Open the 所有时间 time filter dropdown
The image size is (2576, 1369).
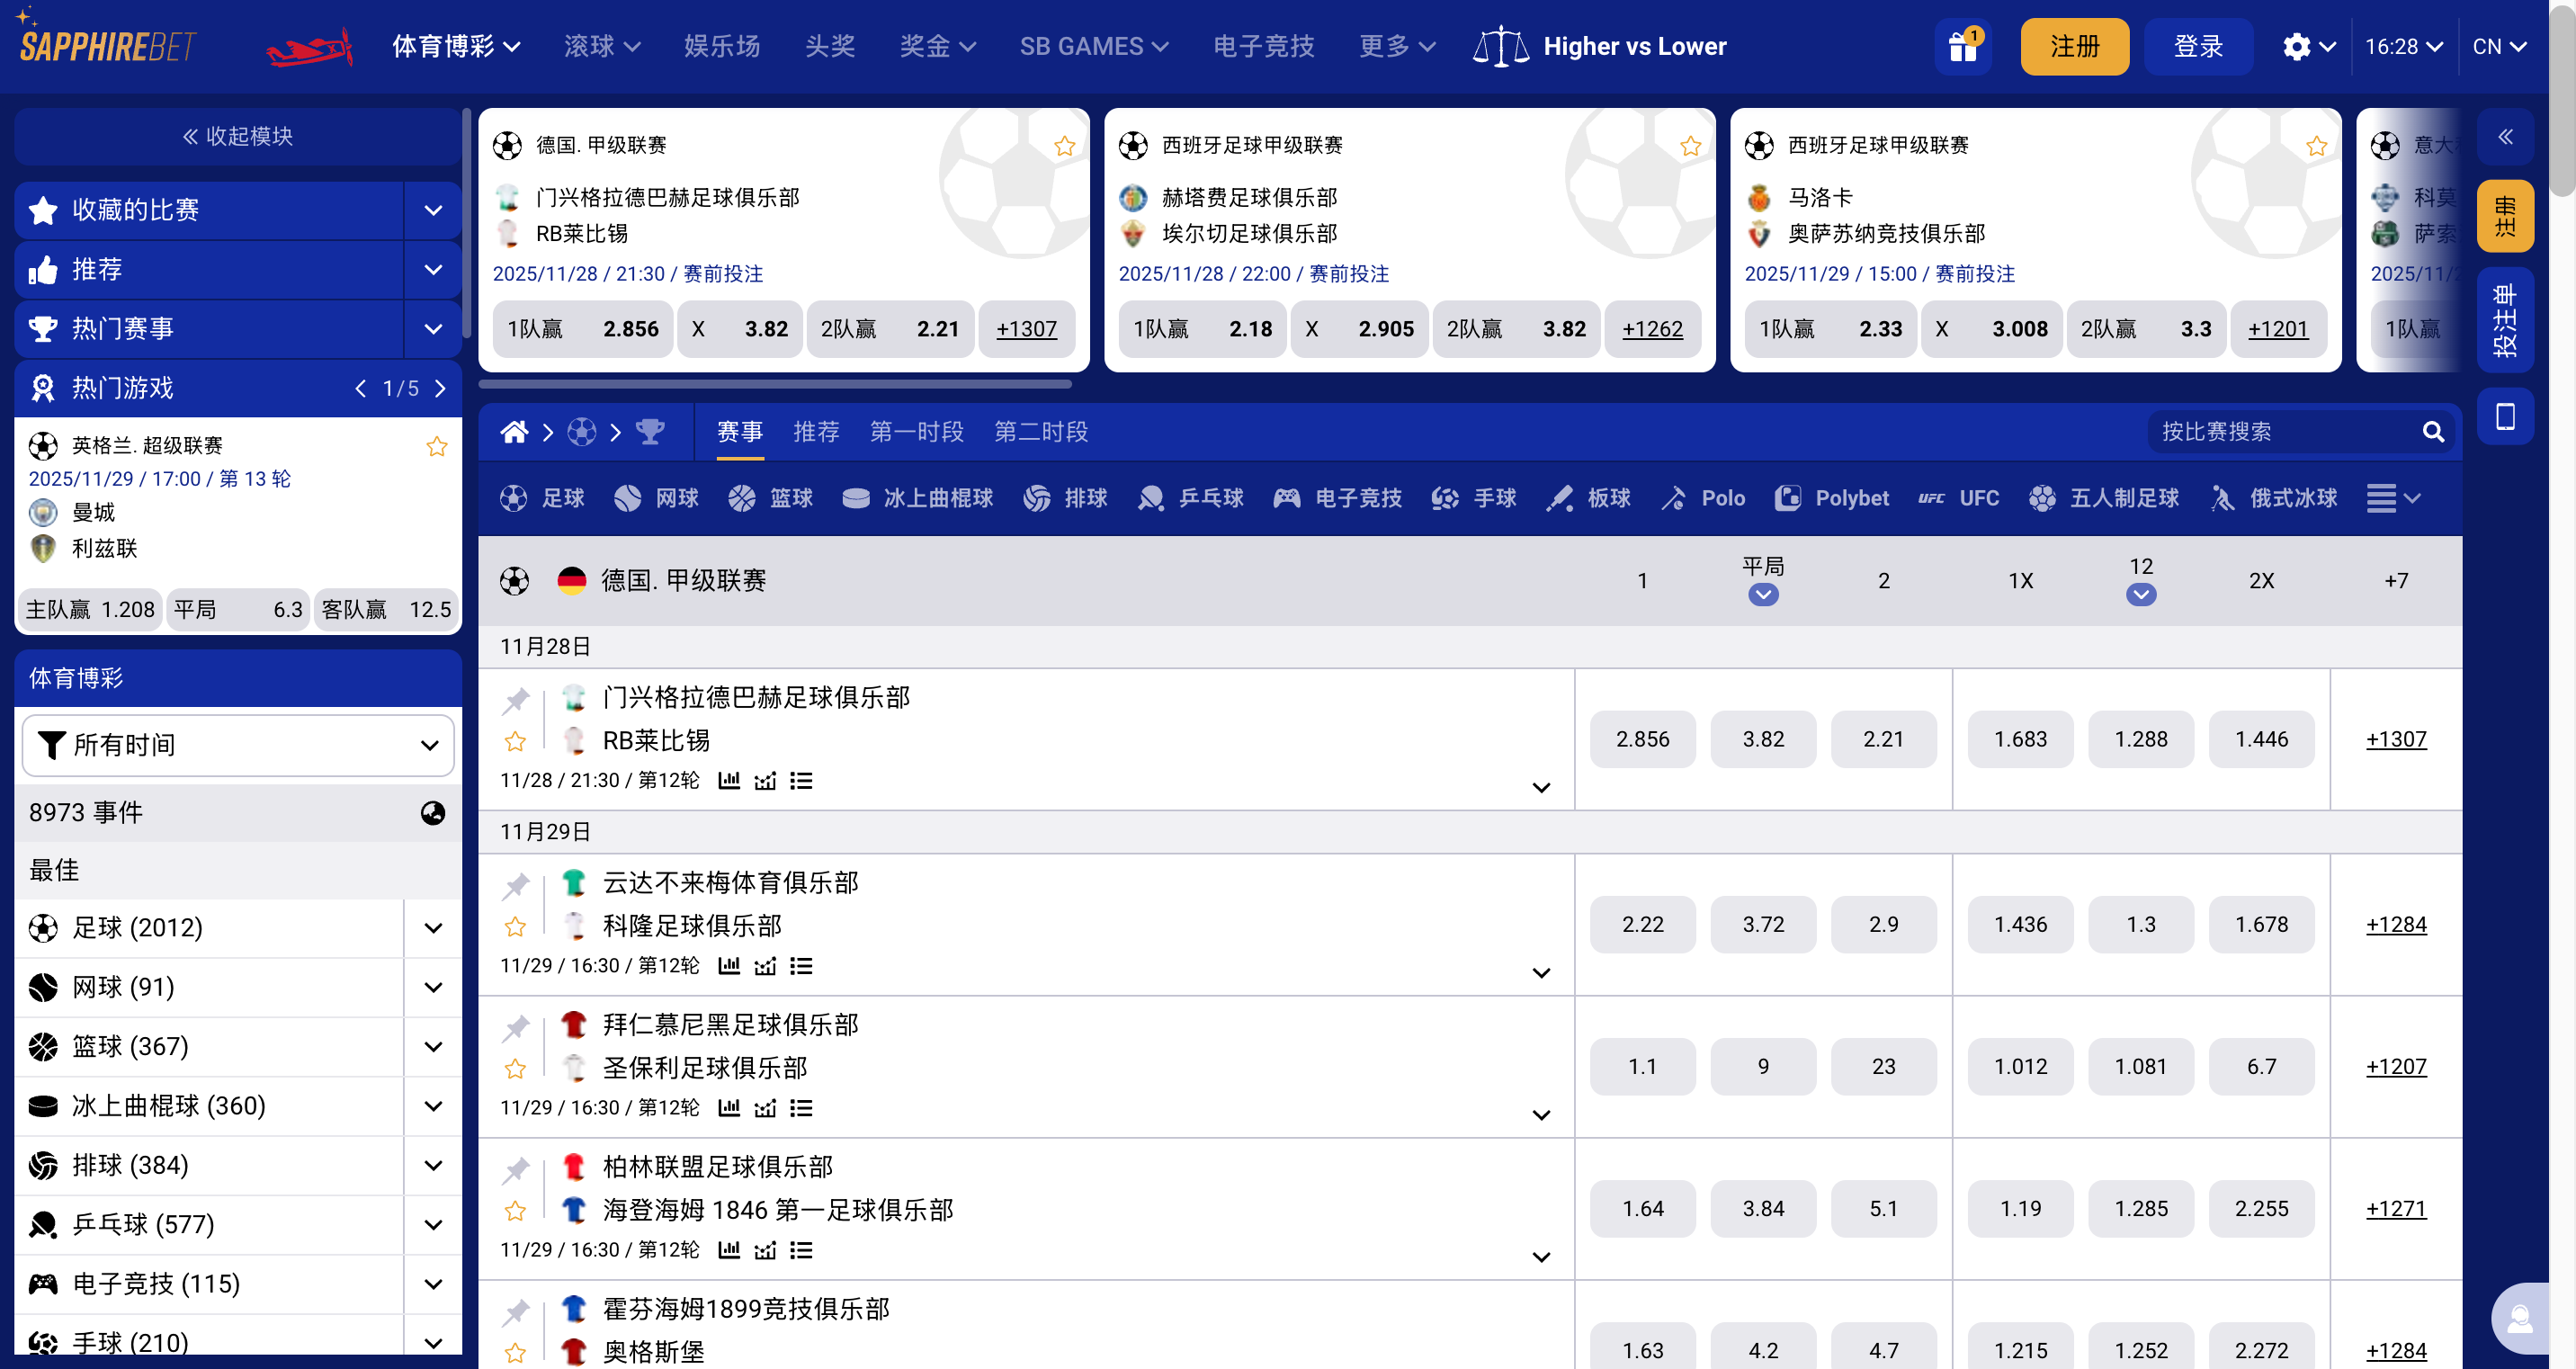238,745
